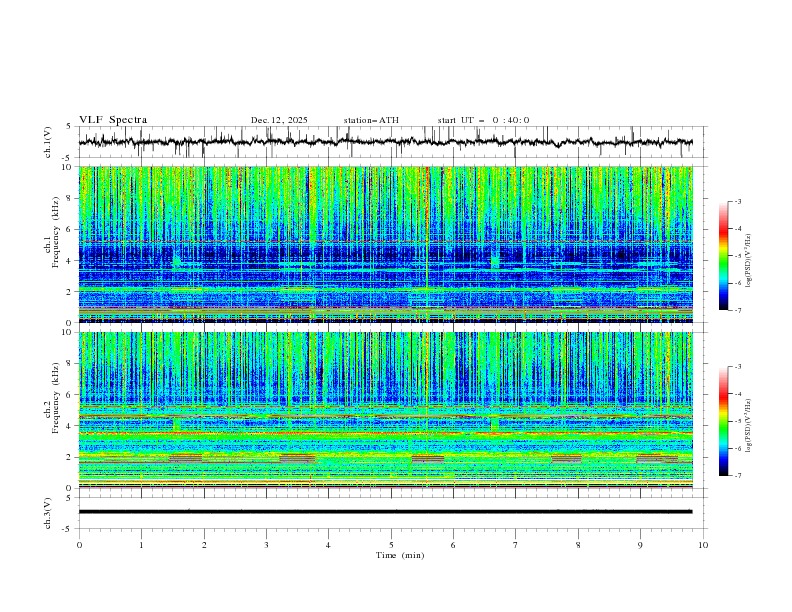The height and width of the screenshot is (612, 792).
Task: Click the date 'Dec. 12, 2025'
Action: tap(279, 120)
